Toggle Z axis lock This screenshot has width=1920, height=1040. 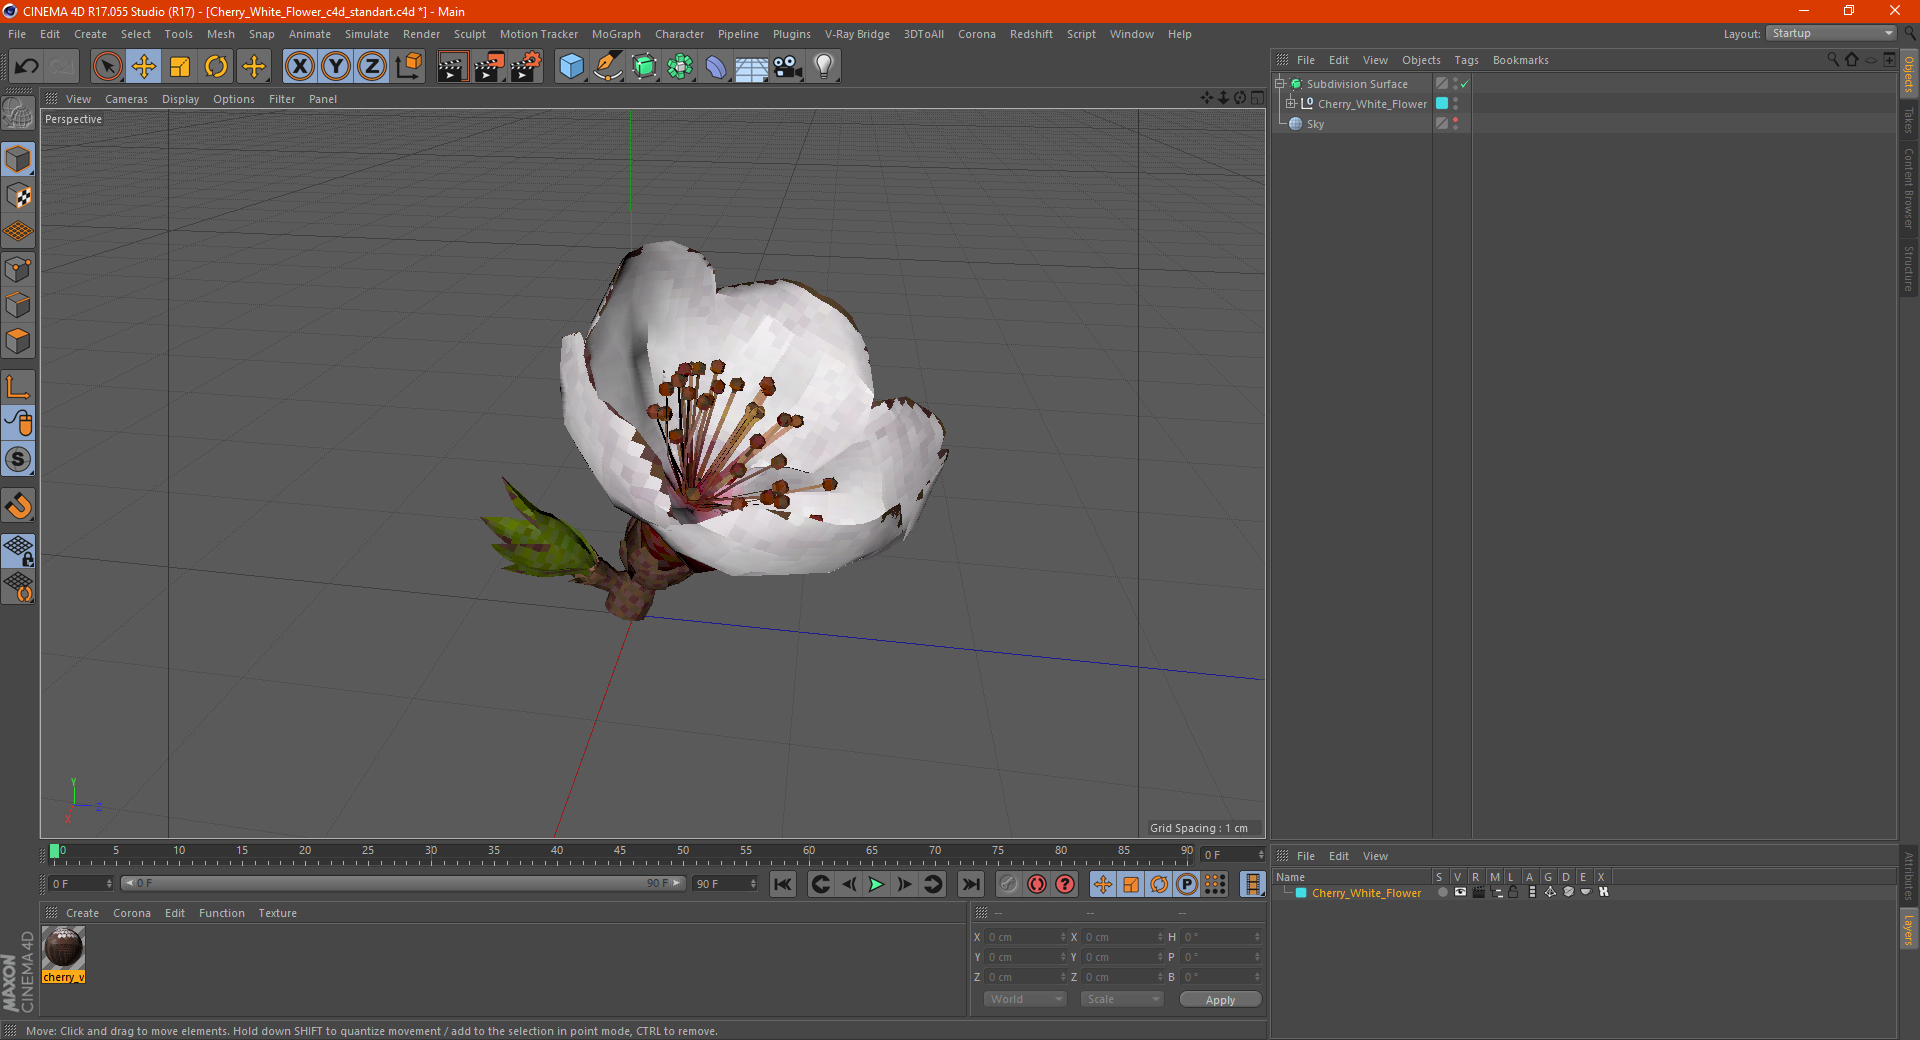372,67
